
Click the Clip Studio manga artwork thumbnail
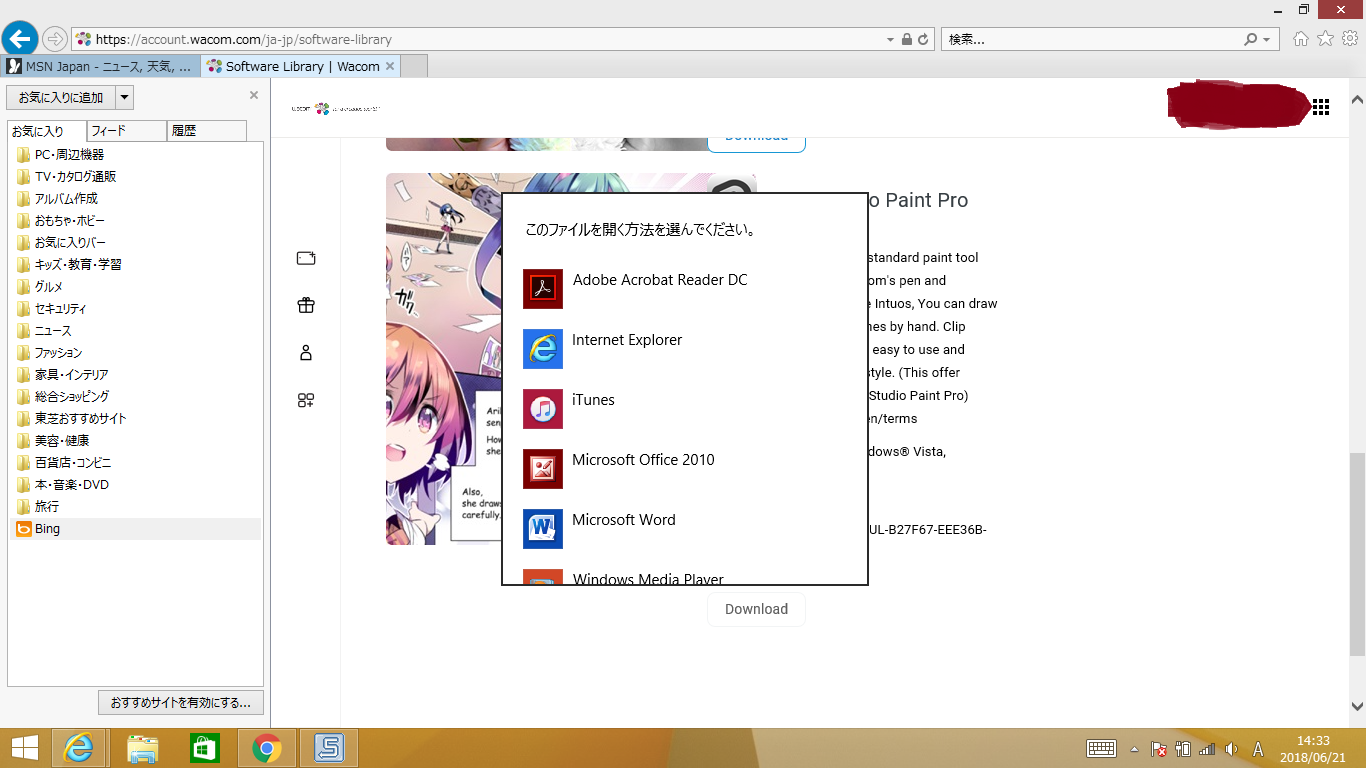tap(444, 359)
